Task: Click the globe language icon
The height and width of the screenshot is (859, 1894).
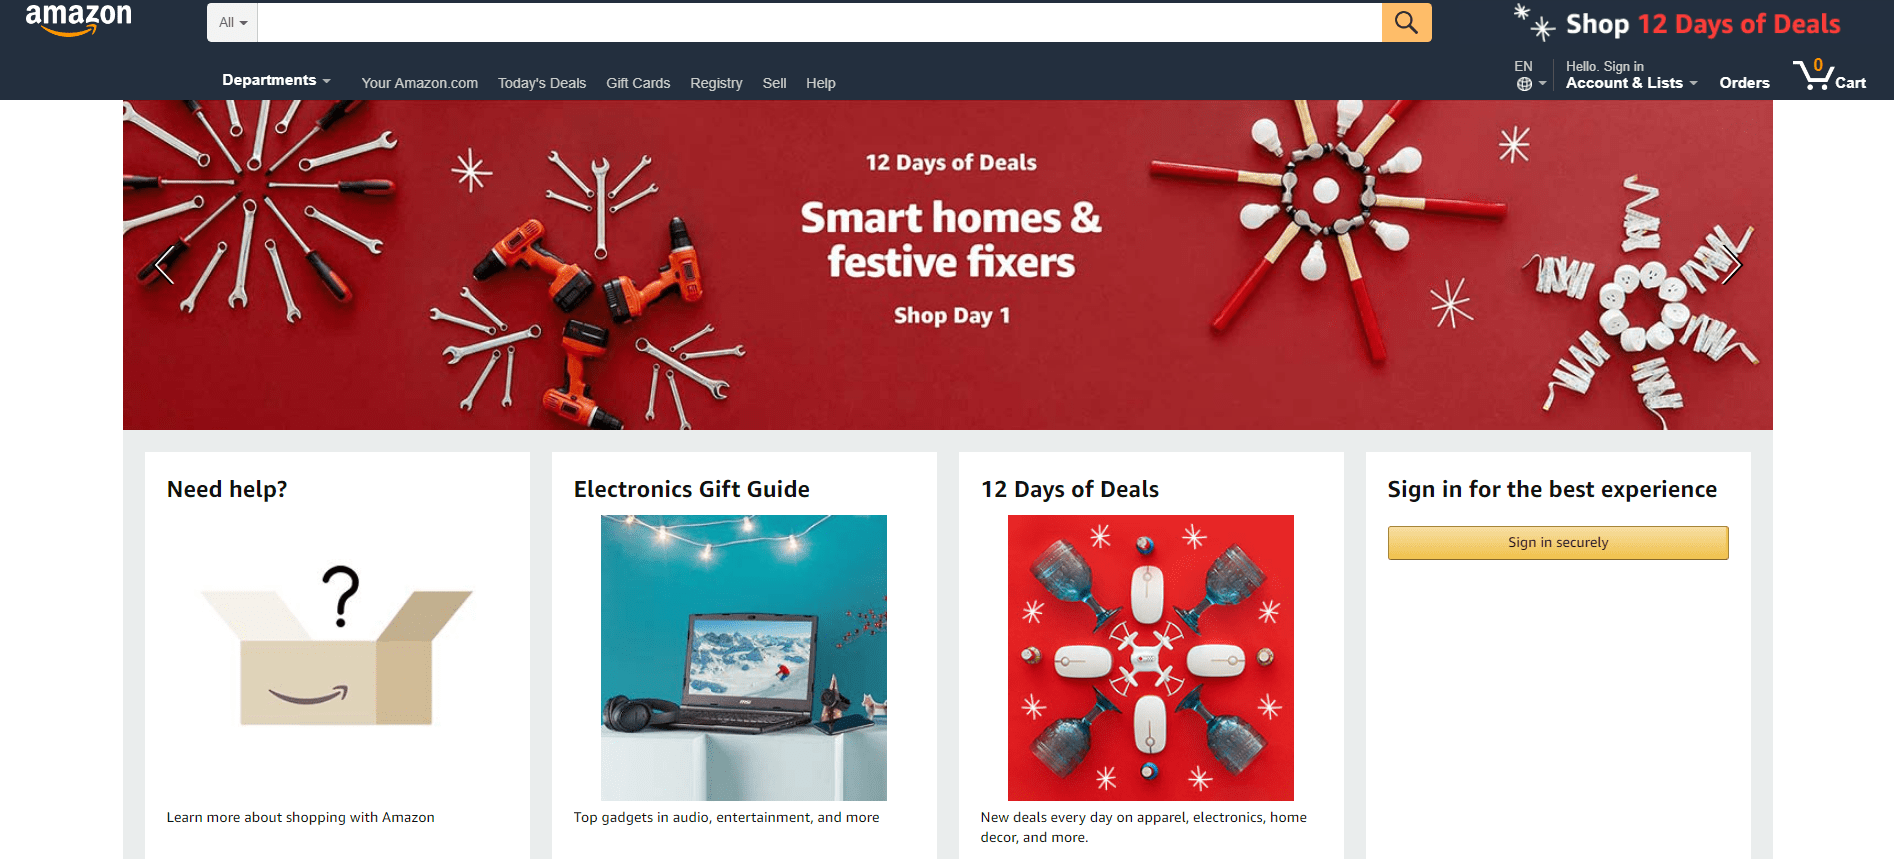Action: [x=1524, y=84]
